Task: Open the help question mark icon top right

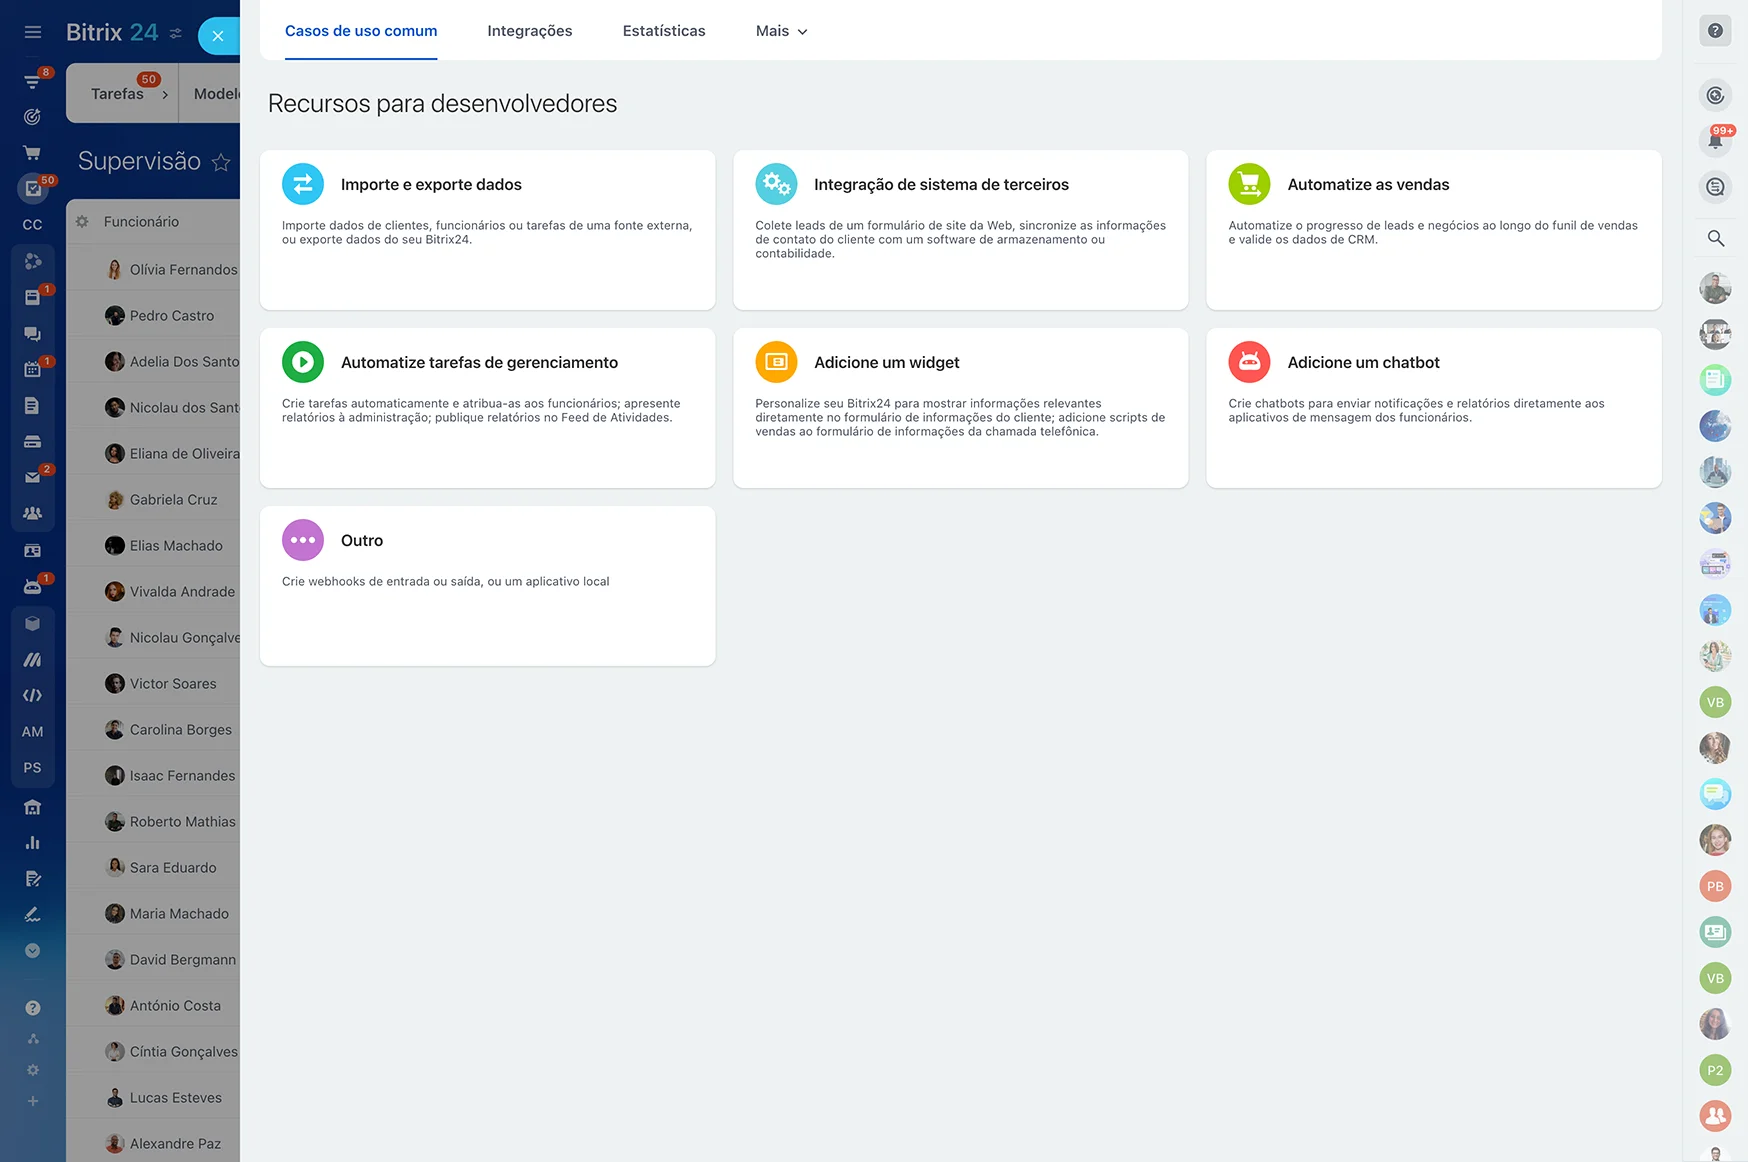Action: pyautogui.click(x=1715, y=31)
